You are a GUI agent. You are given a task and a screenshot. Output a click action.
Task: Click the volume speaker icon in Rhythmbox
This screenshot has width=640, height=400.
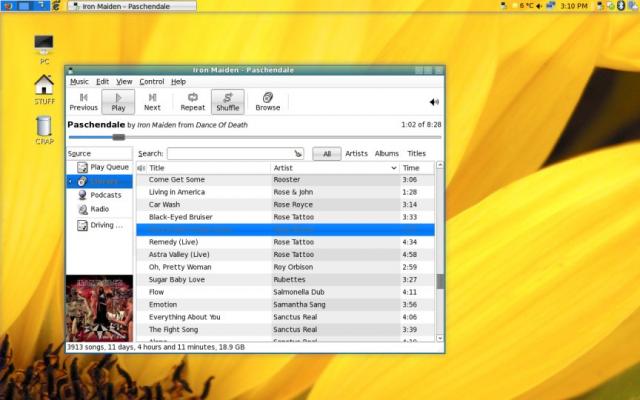[x=434, y=102]
